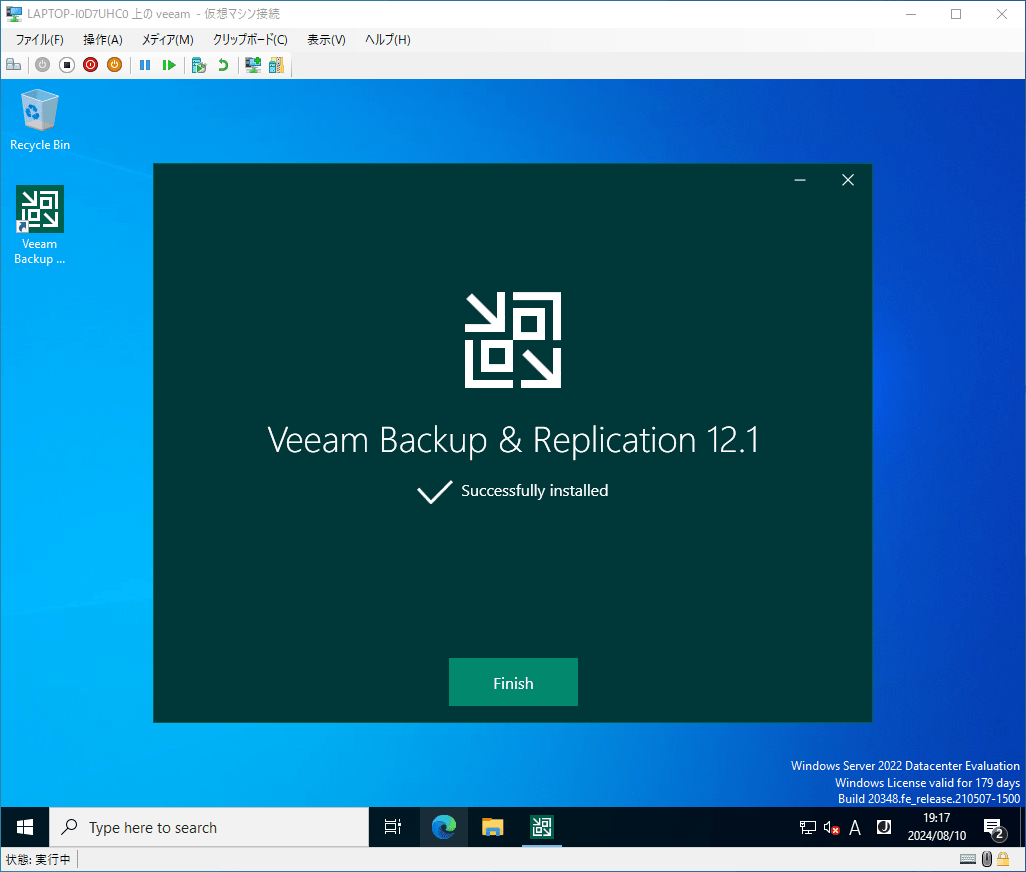This screenshot has height=872, width=1026.
Task: Open the notification center with 2 alerts
Action: (x=995, y=828)
